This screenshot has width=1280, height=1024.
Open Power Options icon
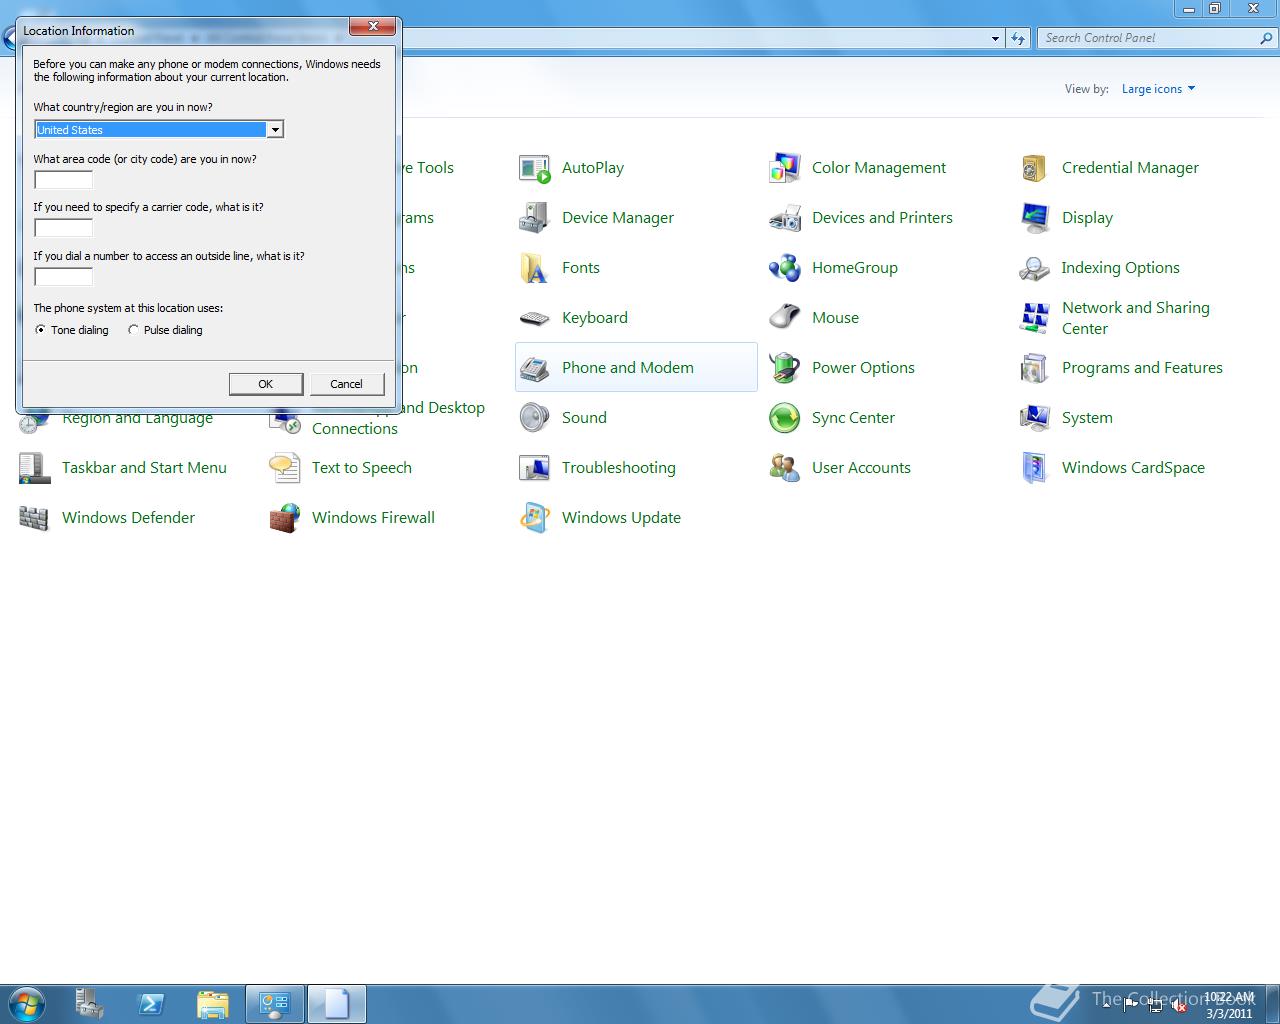click(785, 368)
